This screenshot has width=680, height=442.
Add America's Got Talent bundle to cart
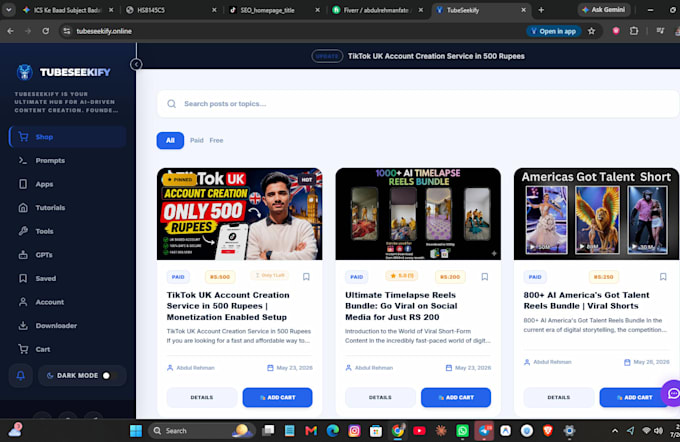coord(634,397)
